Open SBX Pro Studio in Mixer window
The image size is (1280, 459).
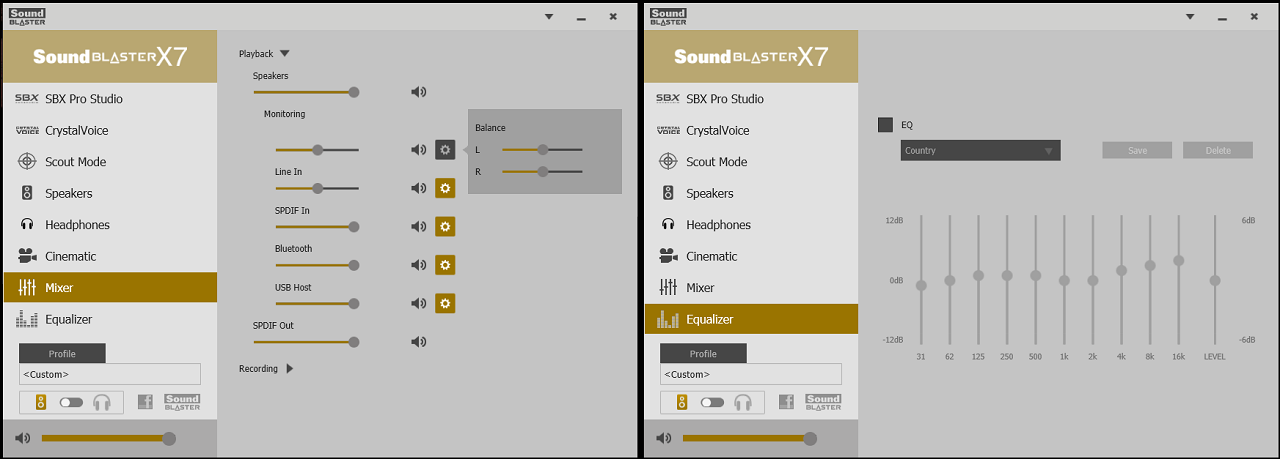pyautogui.click(x=110, y=99)
